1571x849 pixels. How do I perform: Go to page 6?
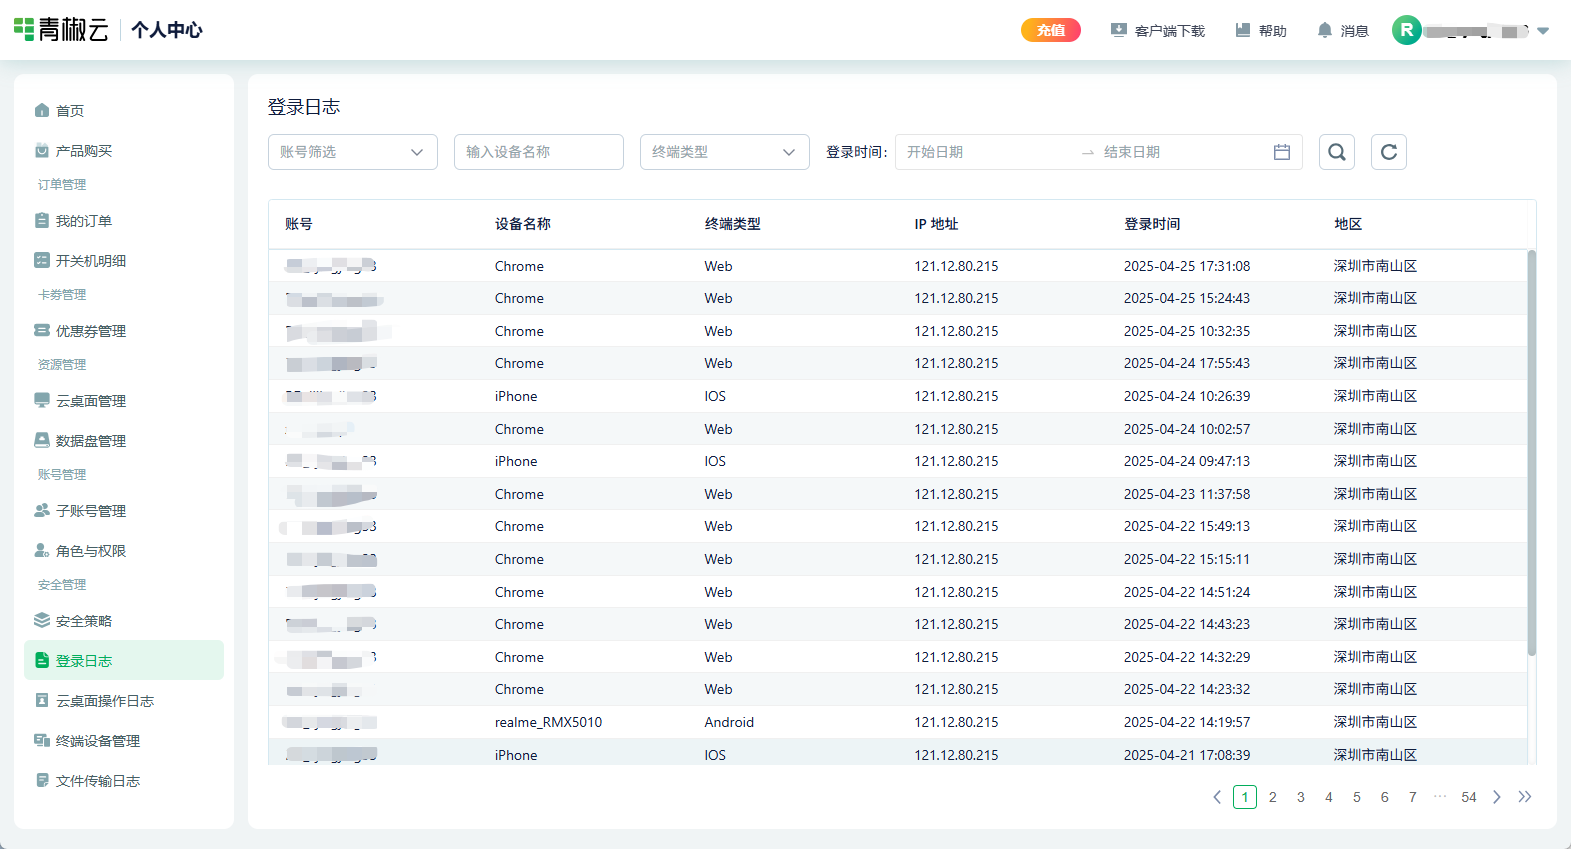click(1385, 797)
